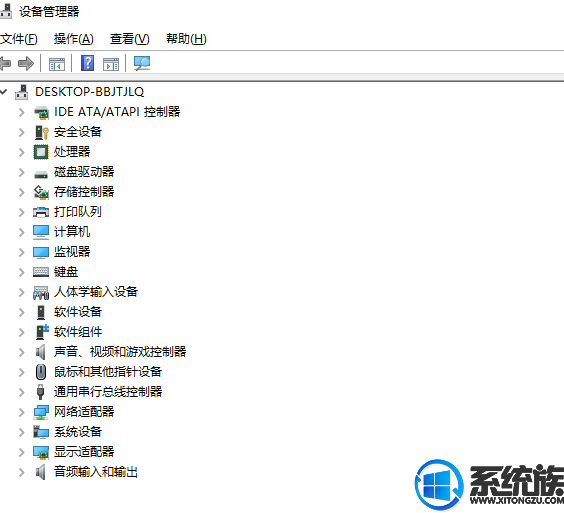Click the 存储控制器 icon

pos(41,192)
